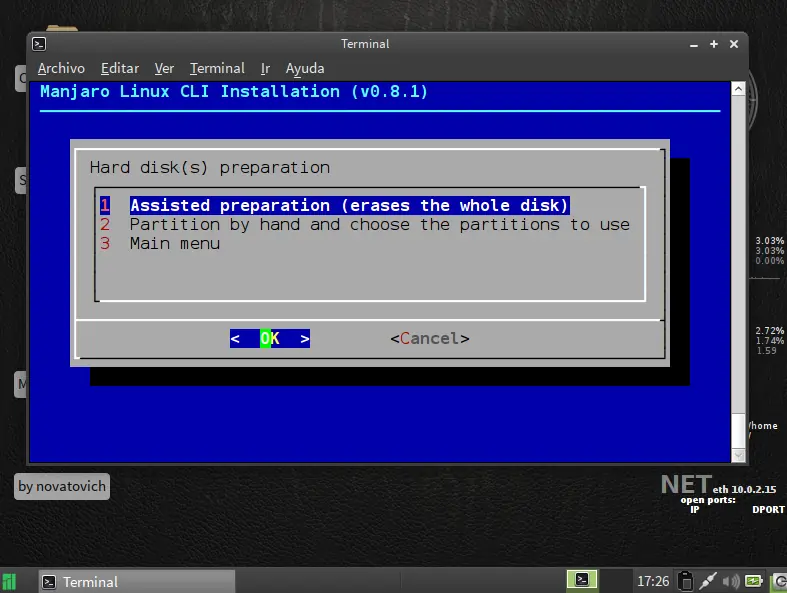Open battery power tray icon
The width and height of the screenshot is (787, 593).
pos(754,581)
